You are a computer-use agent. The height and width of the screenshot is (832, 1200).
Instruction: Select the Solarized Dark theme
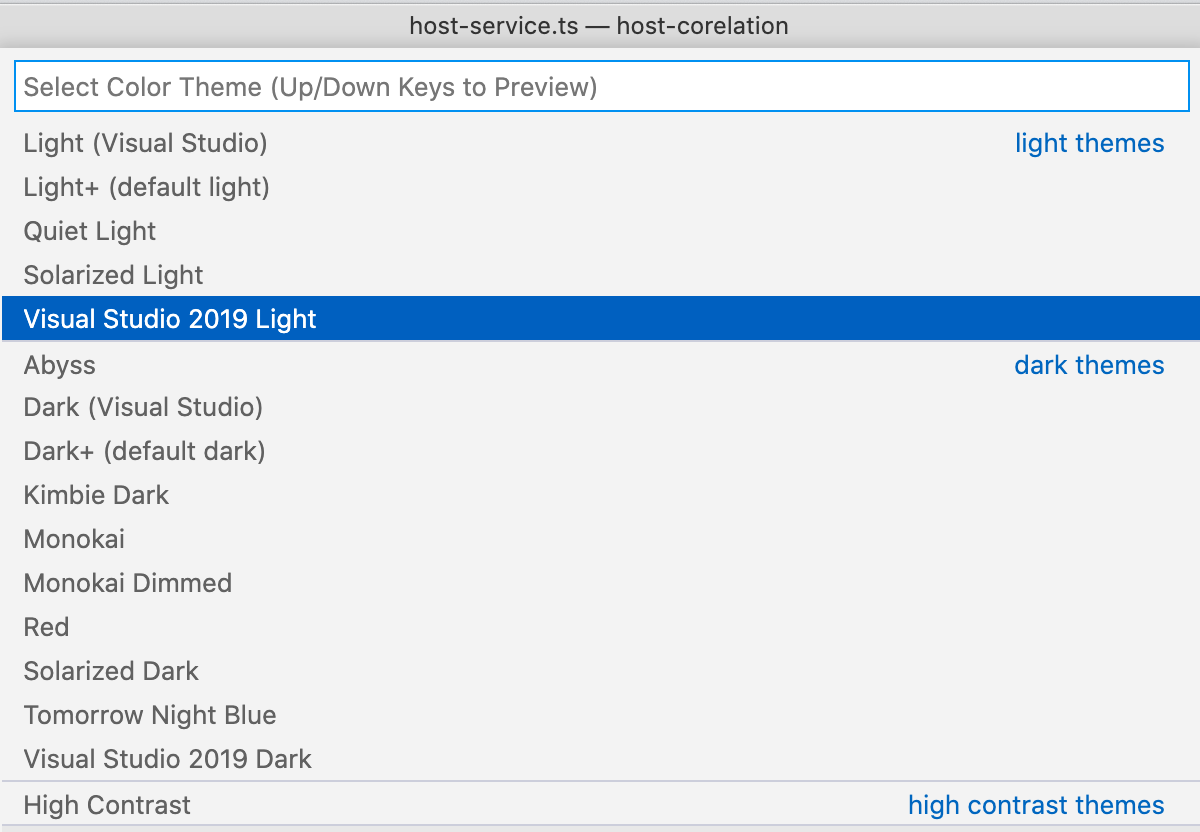tap(111, 671)
